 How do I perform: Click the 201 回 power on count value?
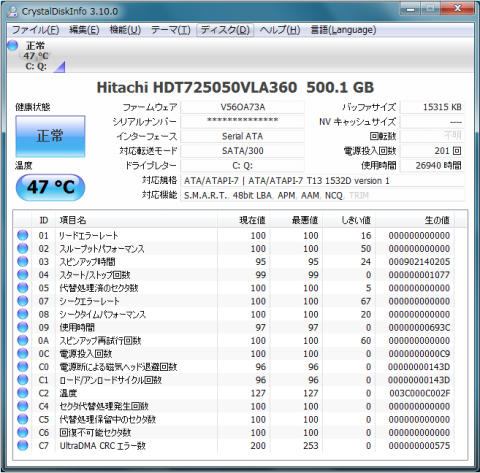point(432,151)
